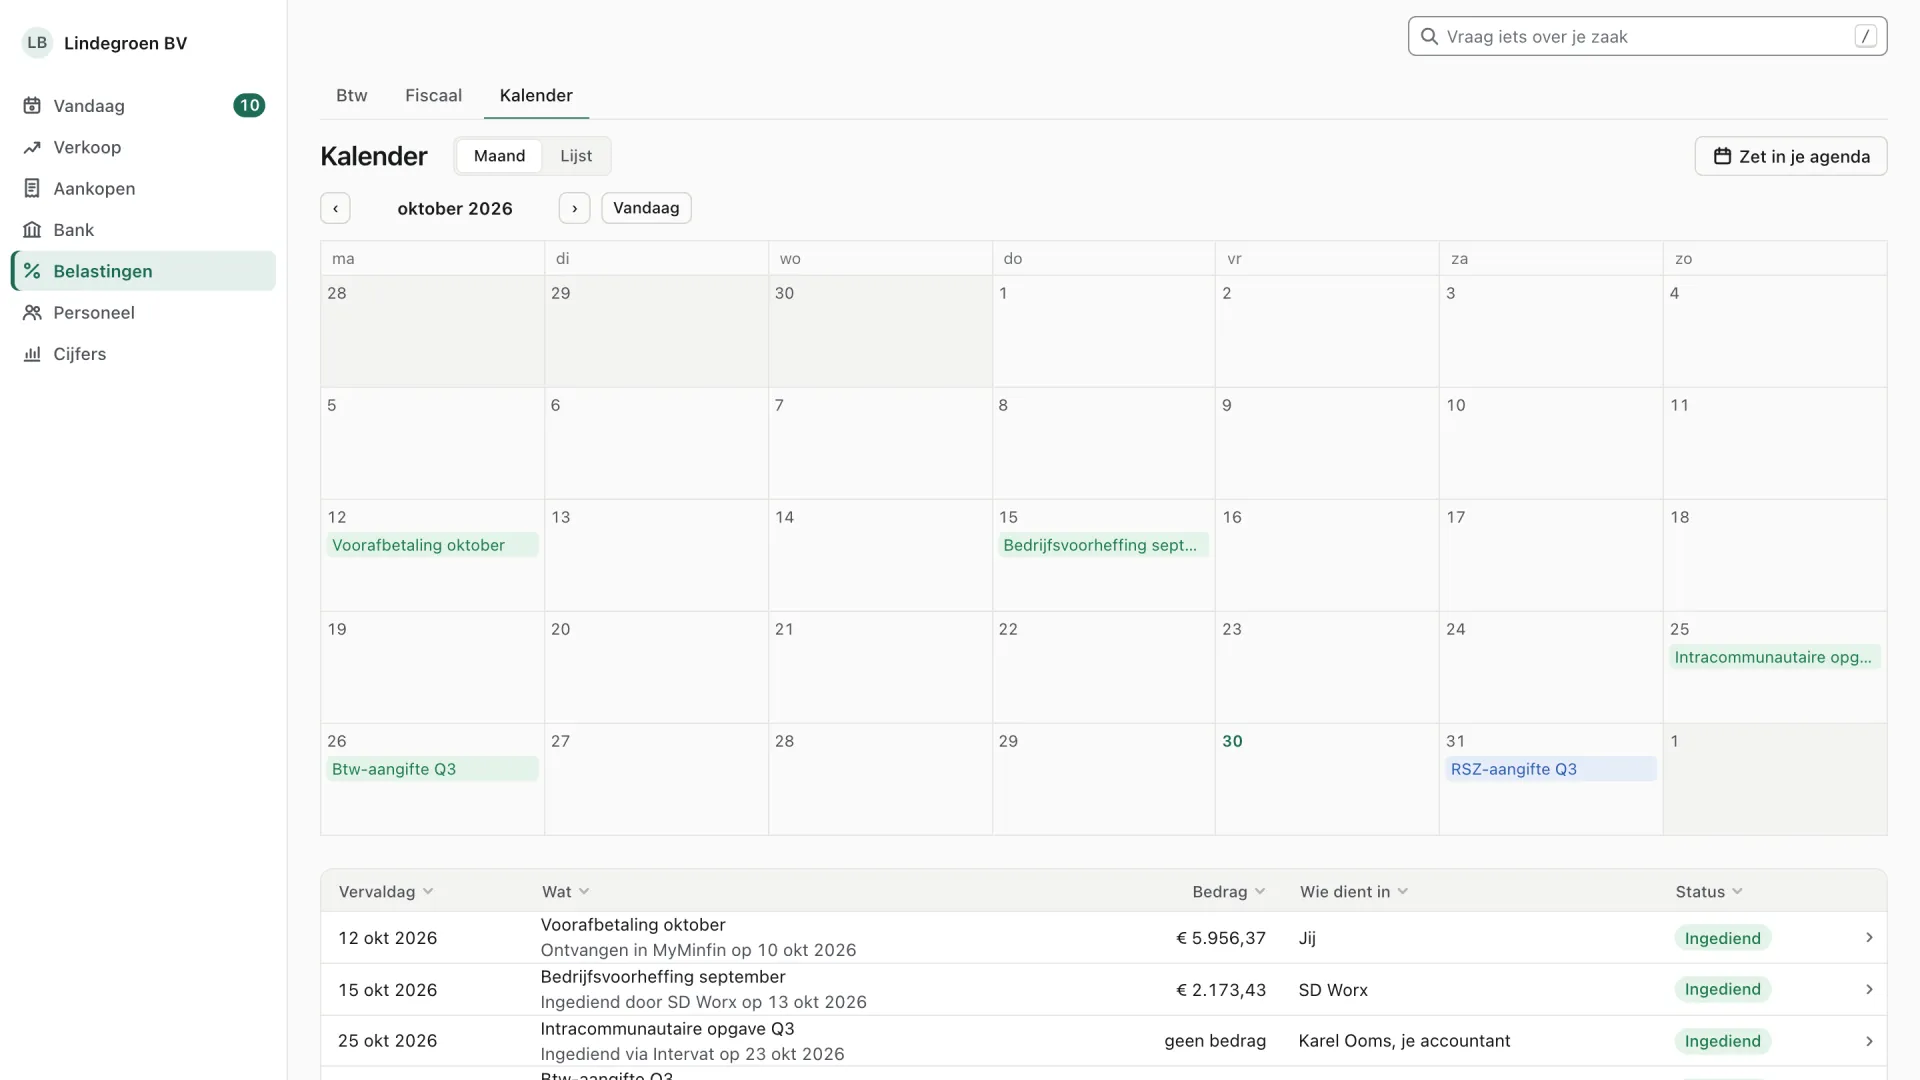Switch to Maand view
Image resolution: width=1920 pixels, height=1080 pixels.
[x=499, y=156]
